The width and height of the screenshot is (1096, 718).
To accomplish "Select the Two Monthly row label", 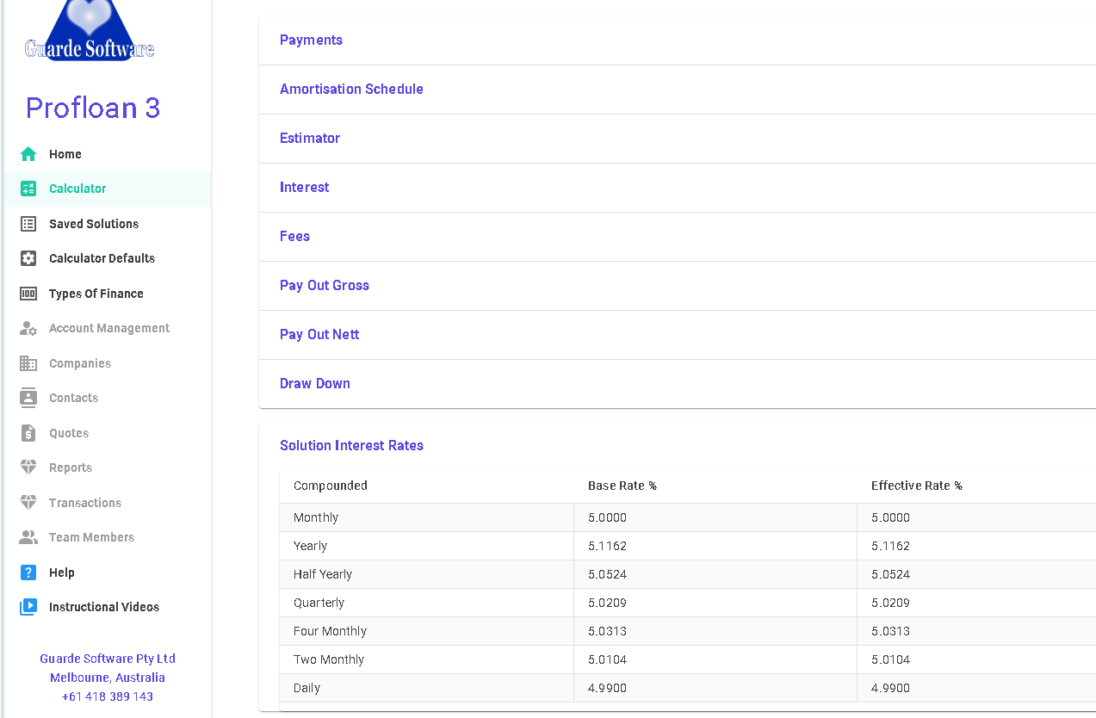I will pos(329,659).
